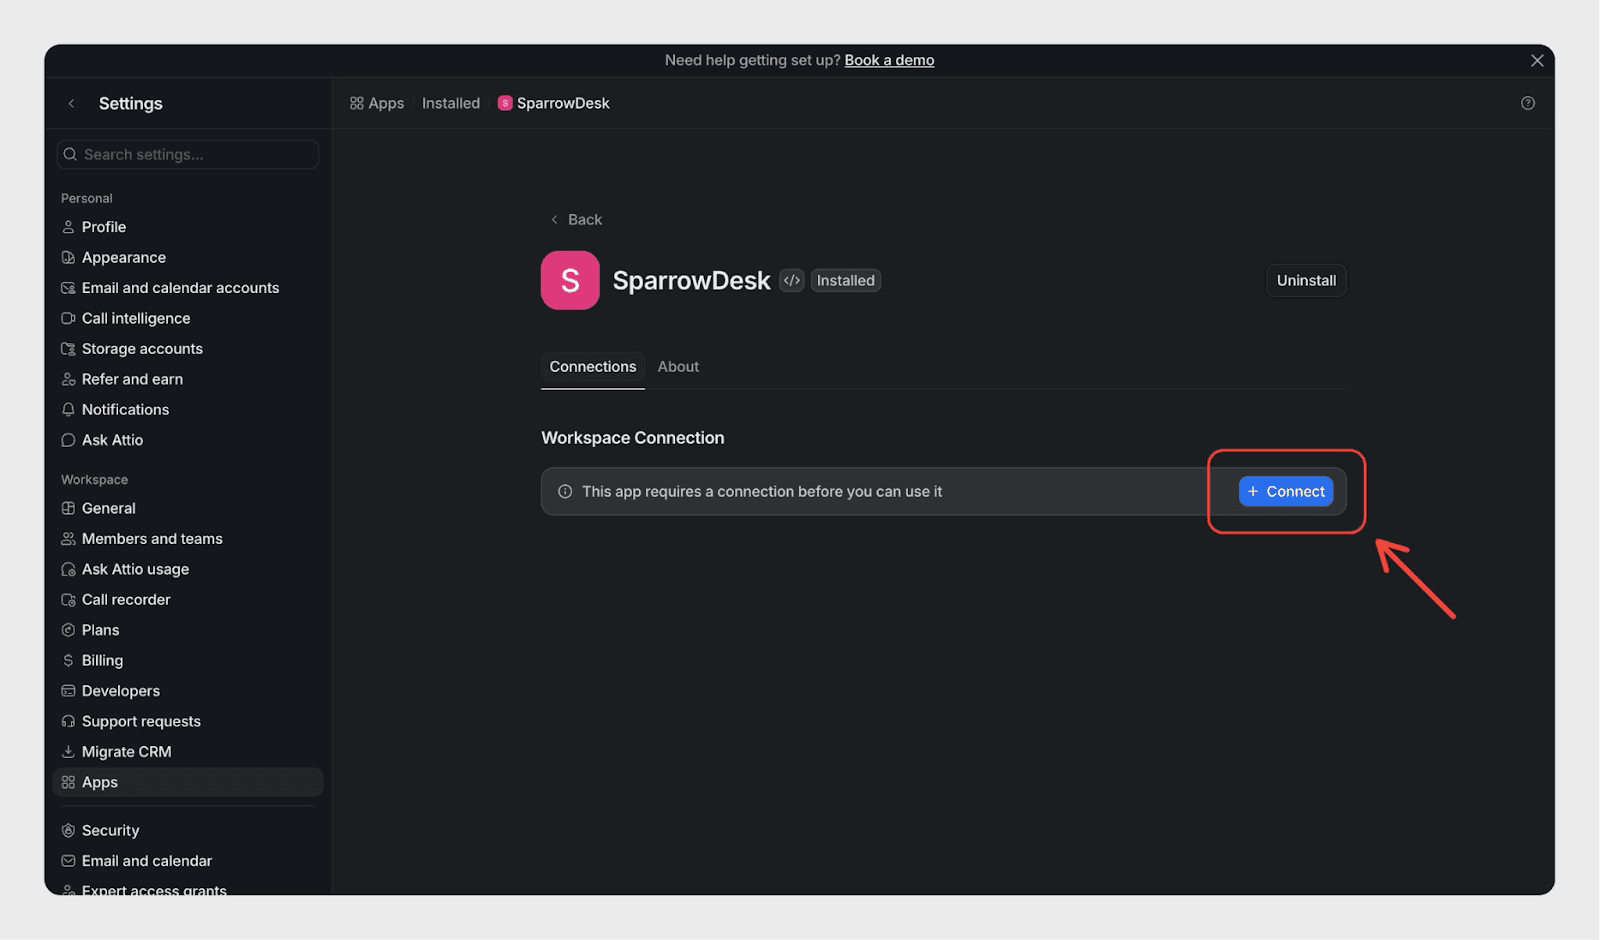The width and height of the screenshot is (1600, 940).
Task: Click the Migrate CRM download icon
Action: [x=68, y=751]
